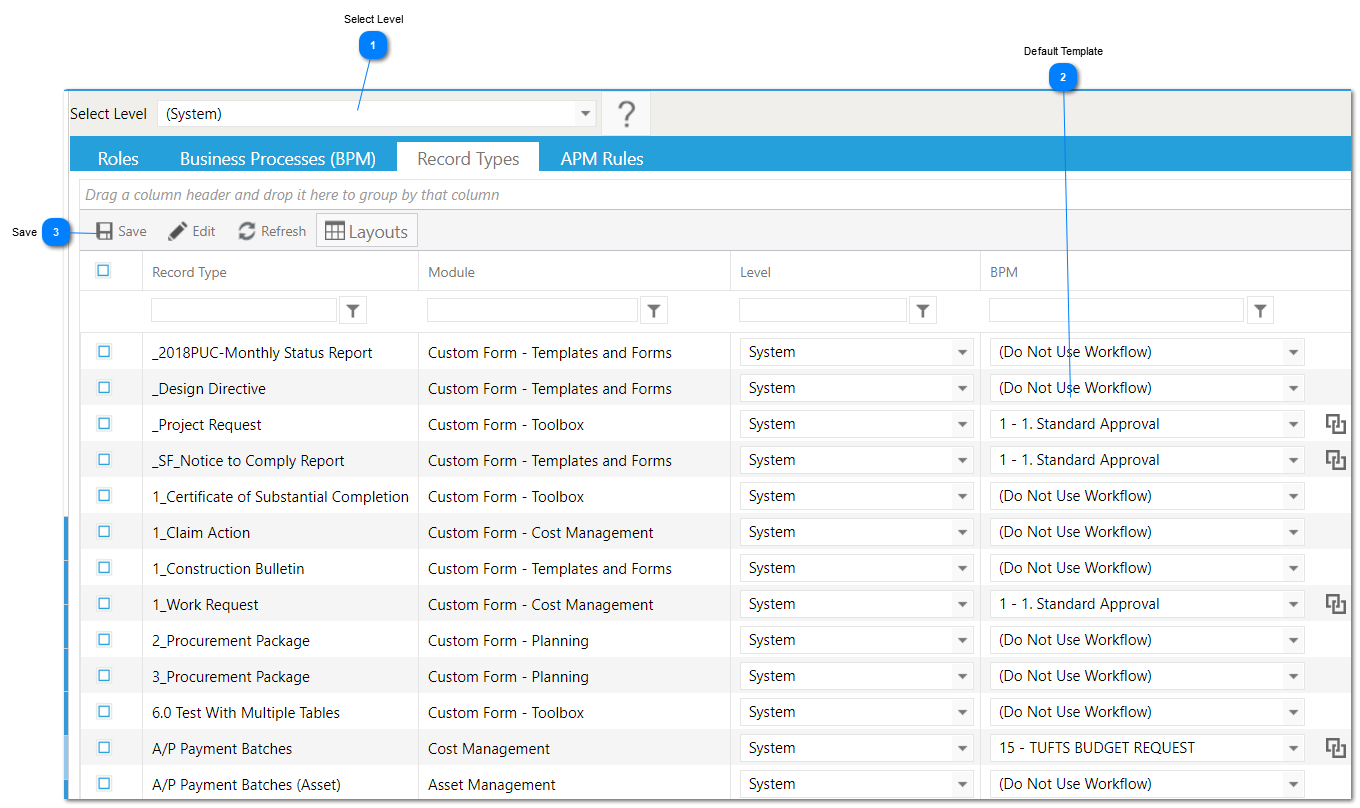Check the _Project Request row checkbox

tap(104, 424)
